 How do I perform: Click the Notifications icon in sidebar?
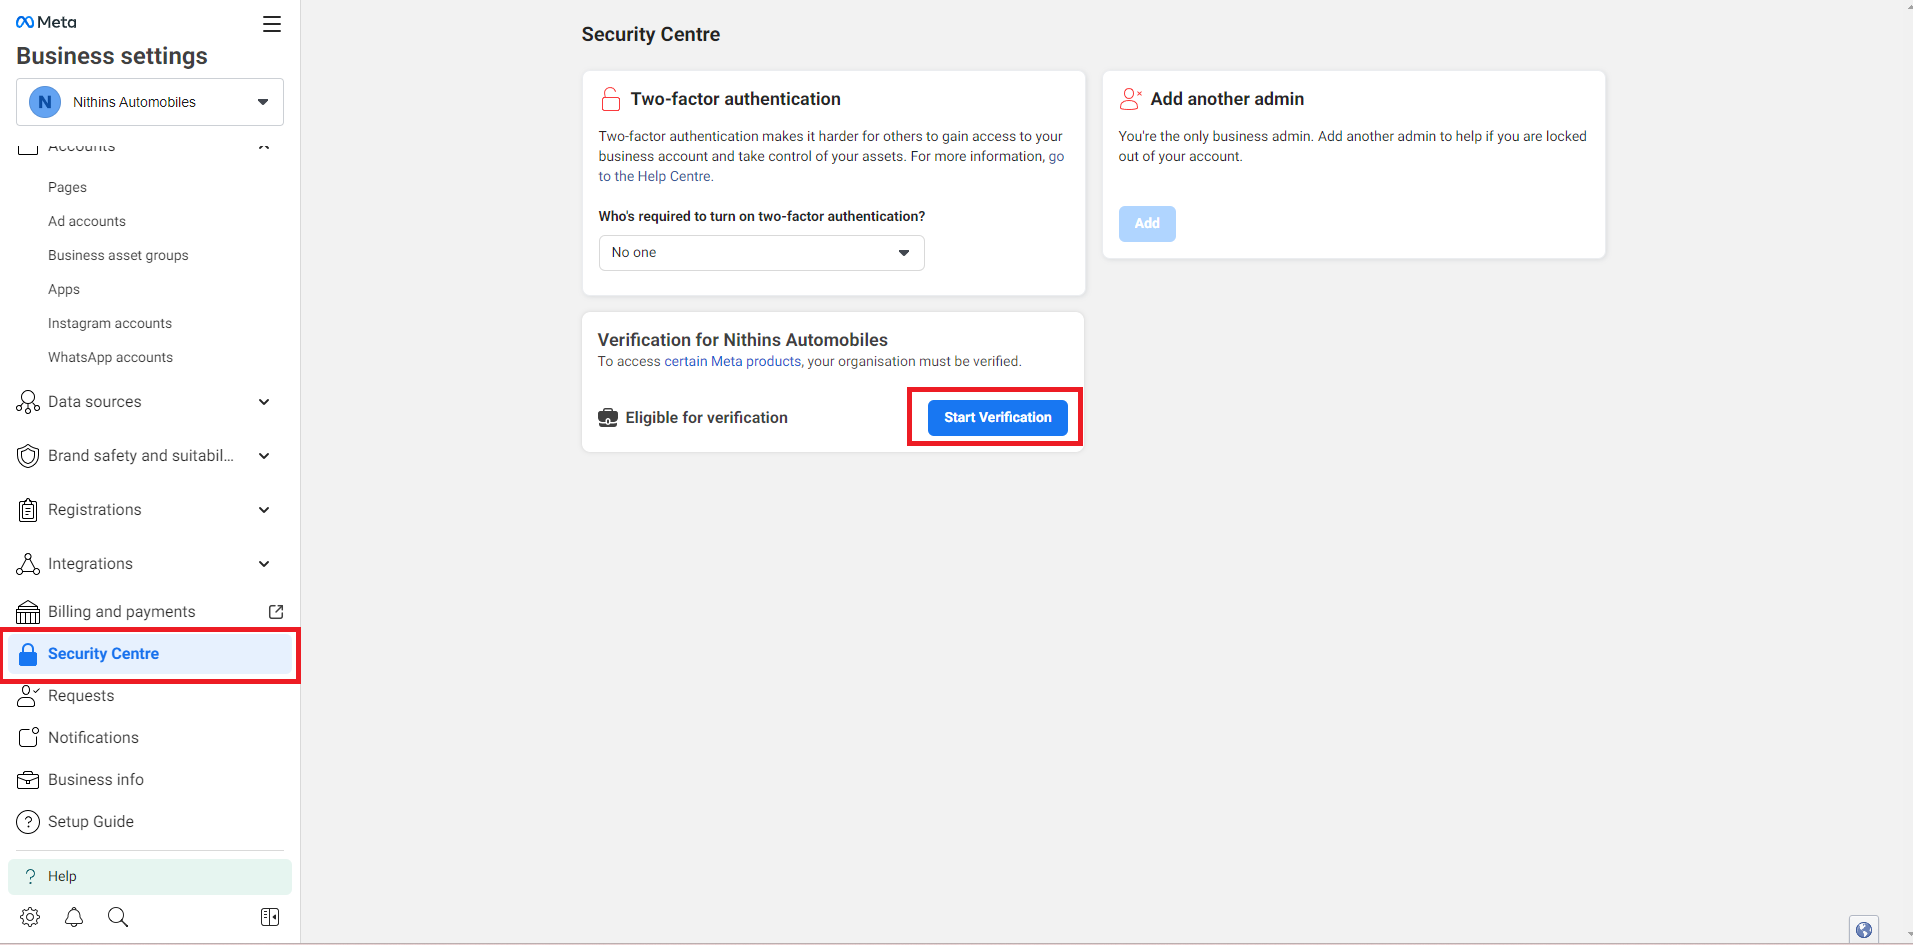tap(28, 738)
